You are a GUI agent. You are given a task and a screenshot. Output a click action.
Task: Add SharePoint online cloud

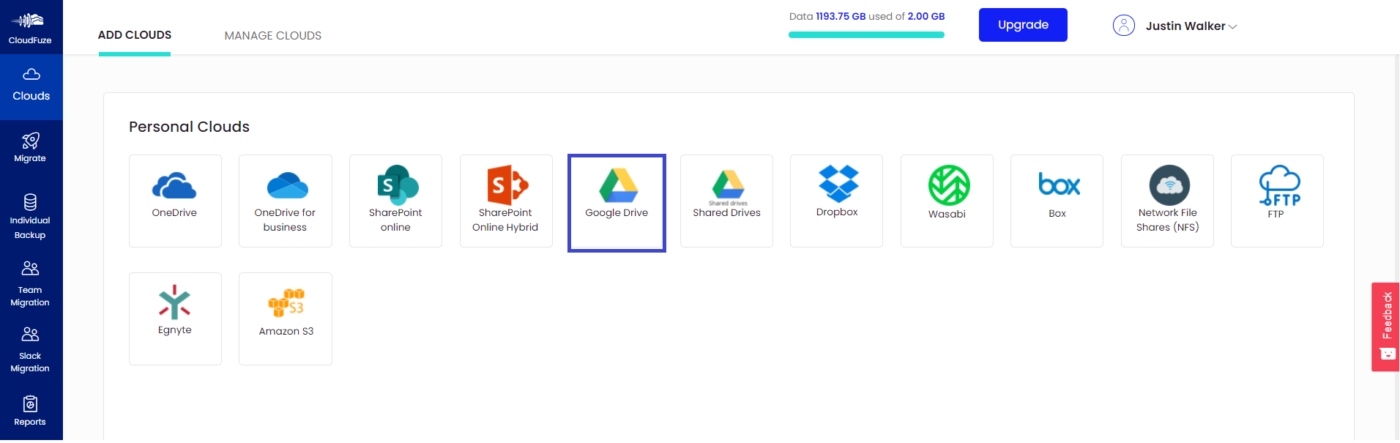pos(395,201)
